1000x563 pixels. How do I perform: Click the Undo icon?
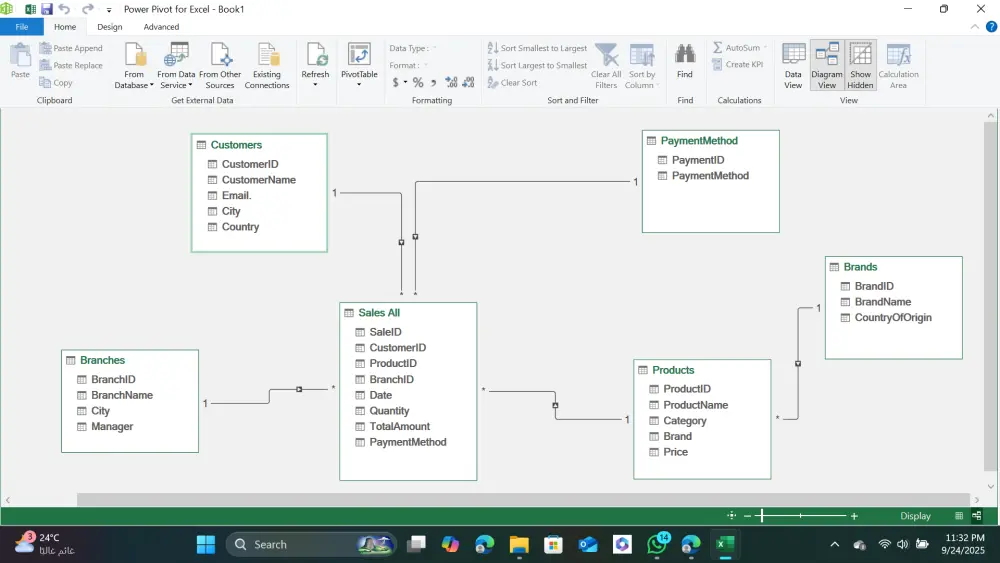click(x=64, y=9)
